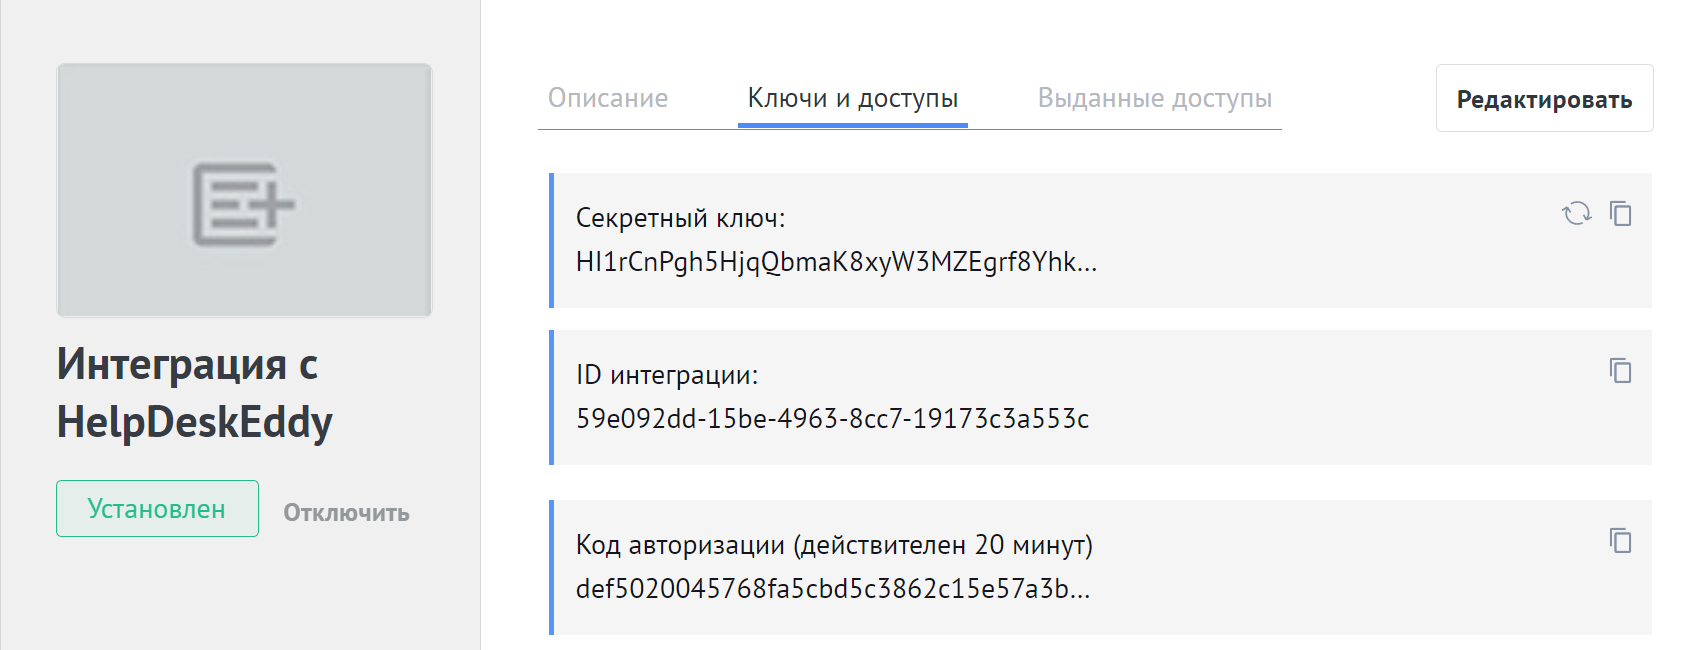
Task: Click the Интеграция с HelpDeskEddy title
Action: pos(194,393)
